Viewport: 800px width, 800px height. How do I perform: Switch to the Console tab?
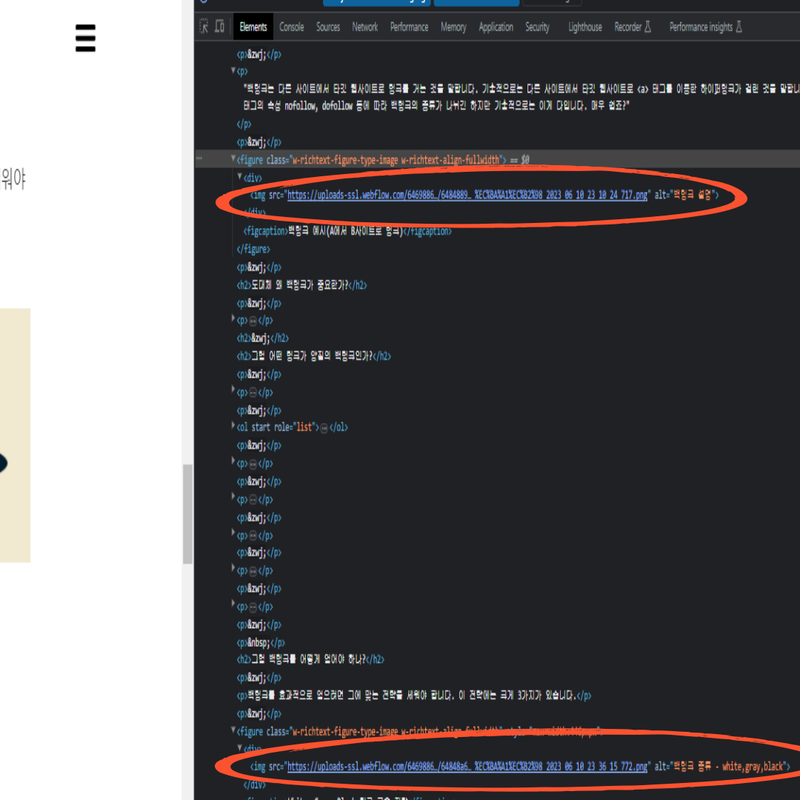pyautogui.click(x=291, y=27)
